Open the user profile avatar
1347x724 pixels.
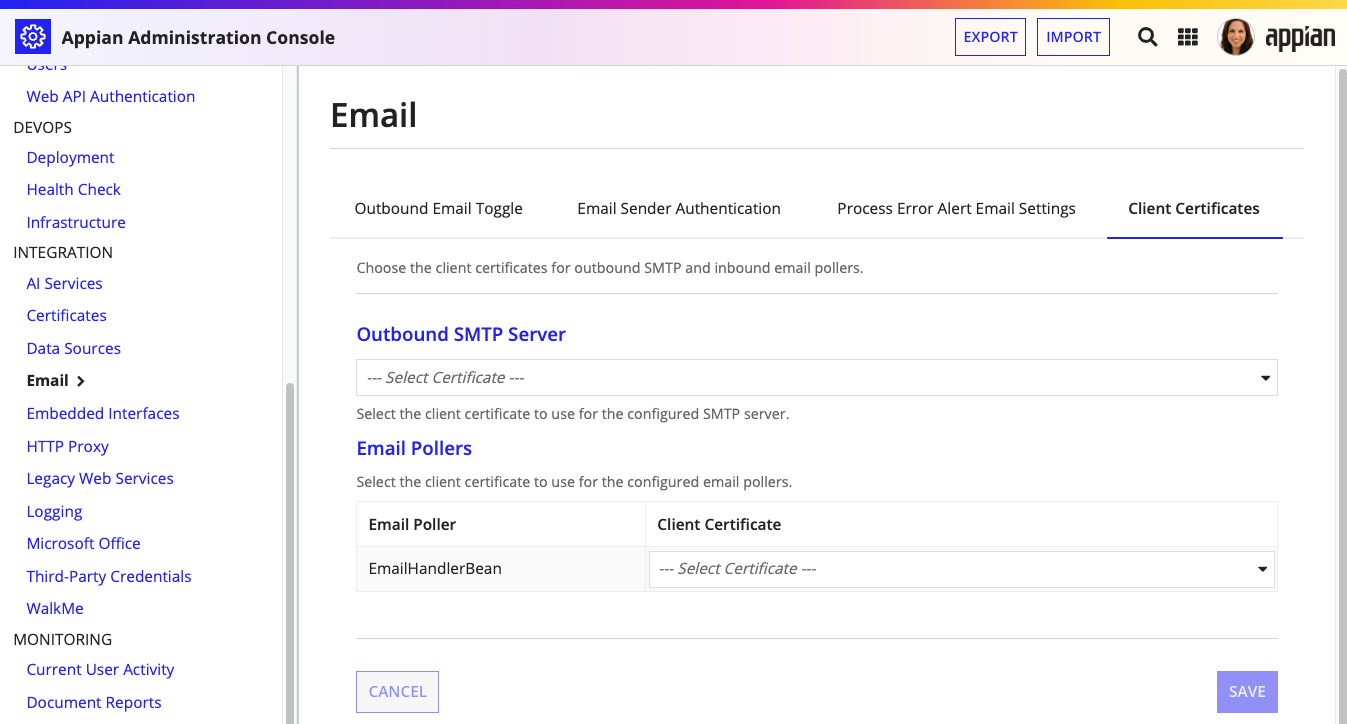[x=1236, y=37]
